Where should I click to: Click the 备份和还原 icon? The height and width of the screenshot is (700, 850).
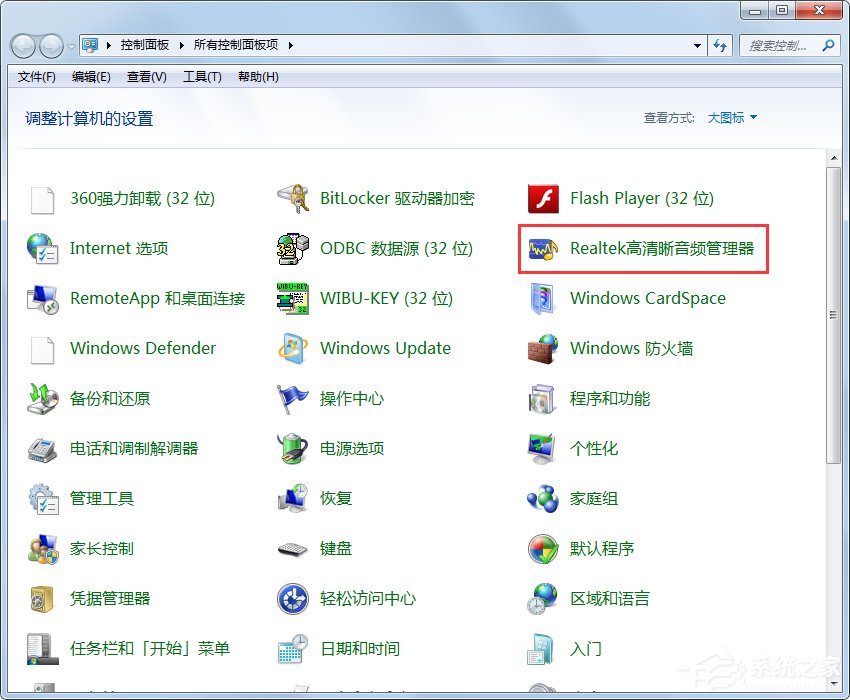[x=42, y=399]
